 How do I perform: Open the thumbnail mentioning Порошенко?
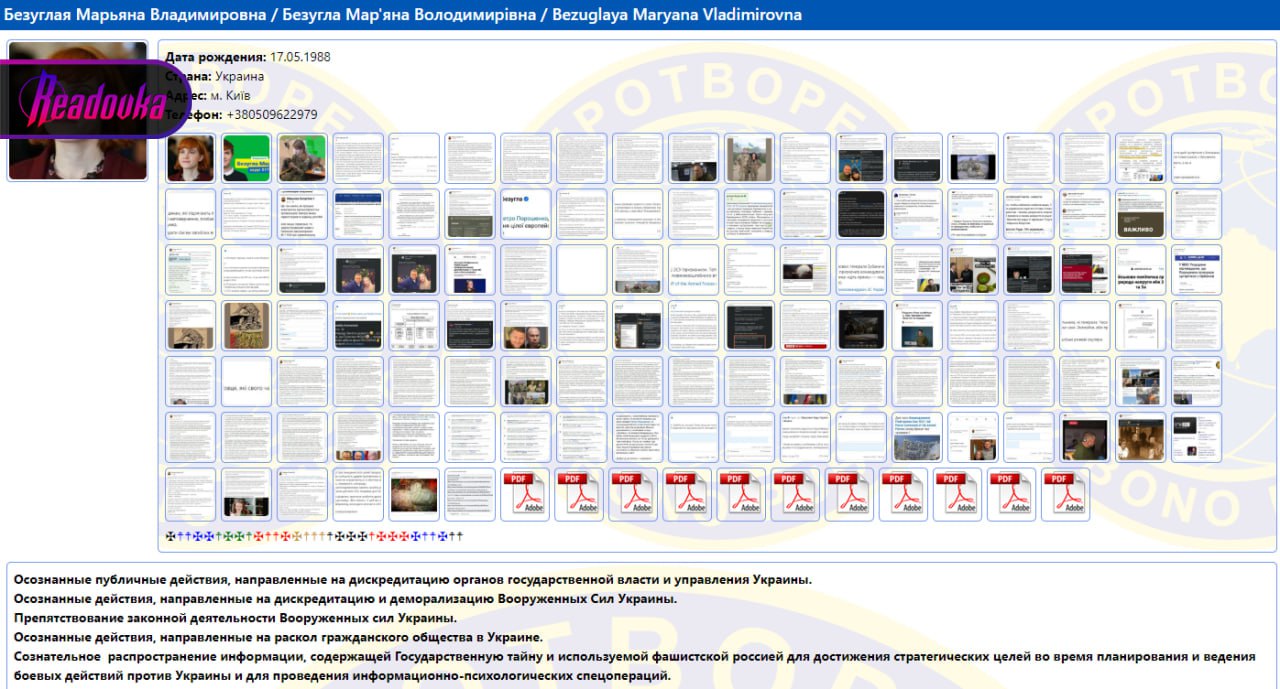point(526,214)
